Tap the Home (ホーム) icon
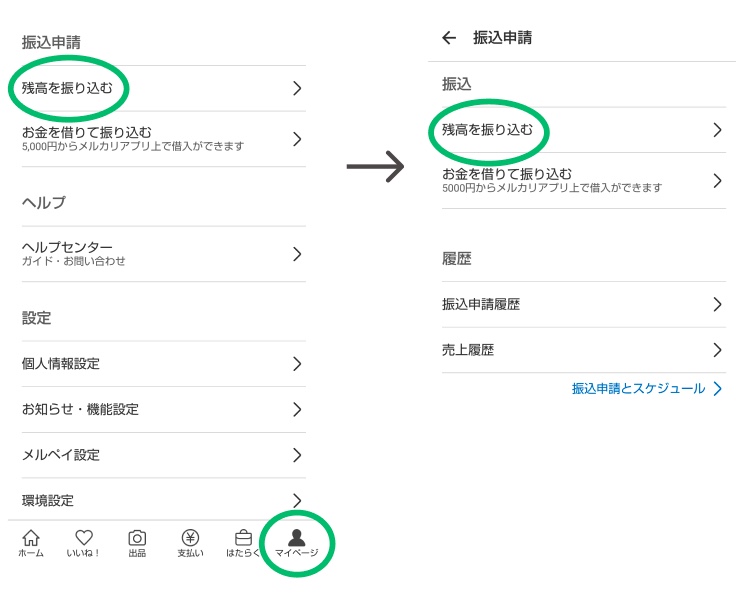 click(31, 543)
